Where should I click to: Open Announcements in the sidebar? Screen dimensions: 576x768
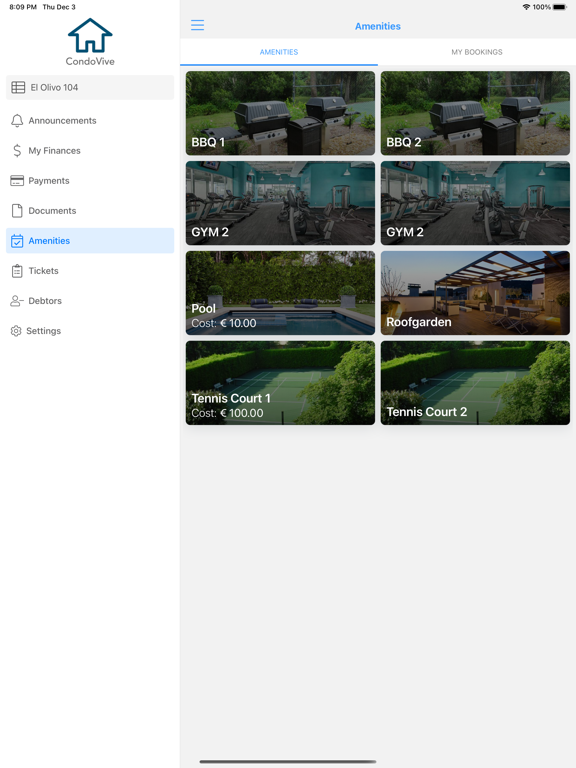90,120
